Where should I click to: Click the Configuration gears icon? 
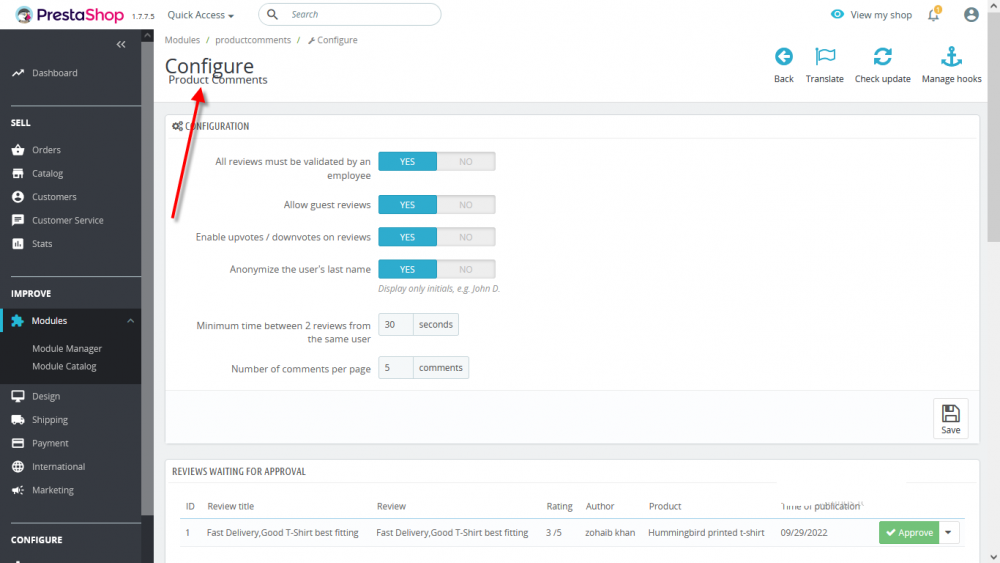pos(177,126)
